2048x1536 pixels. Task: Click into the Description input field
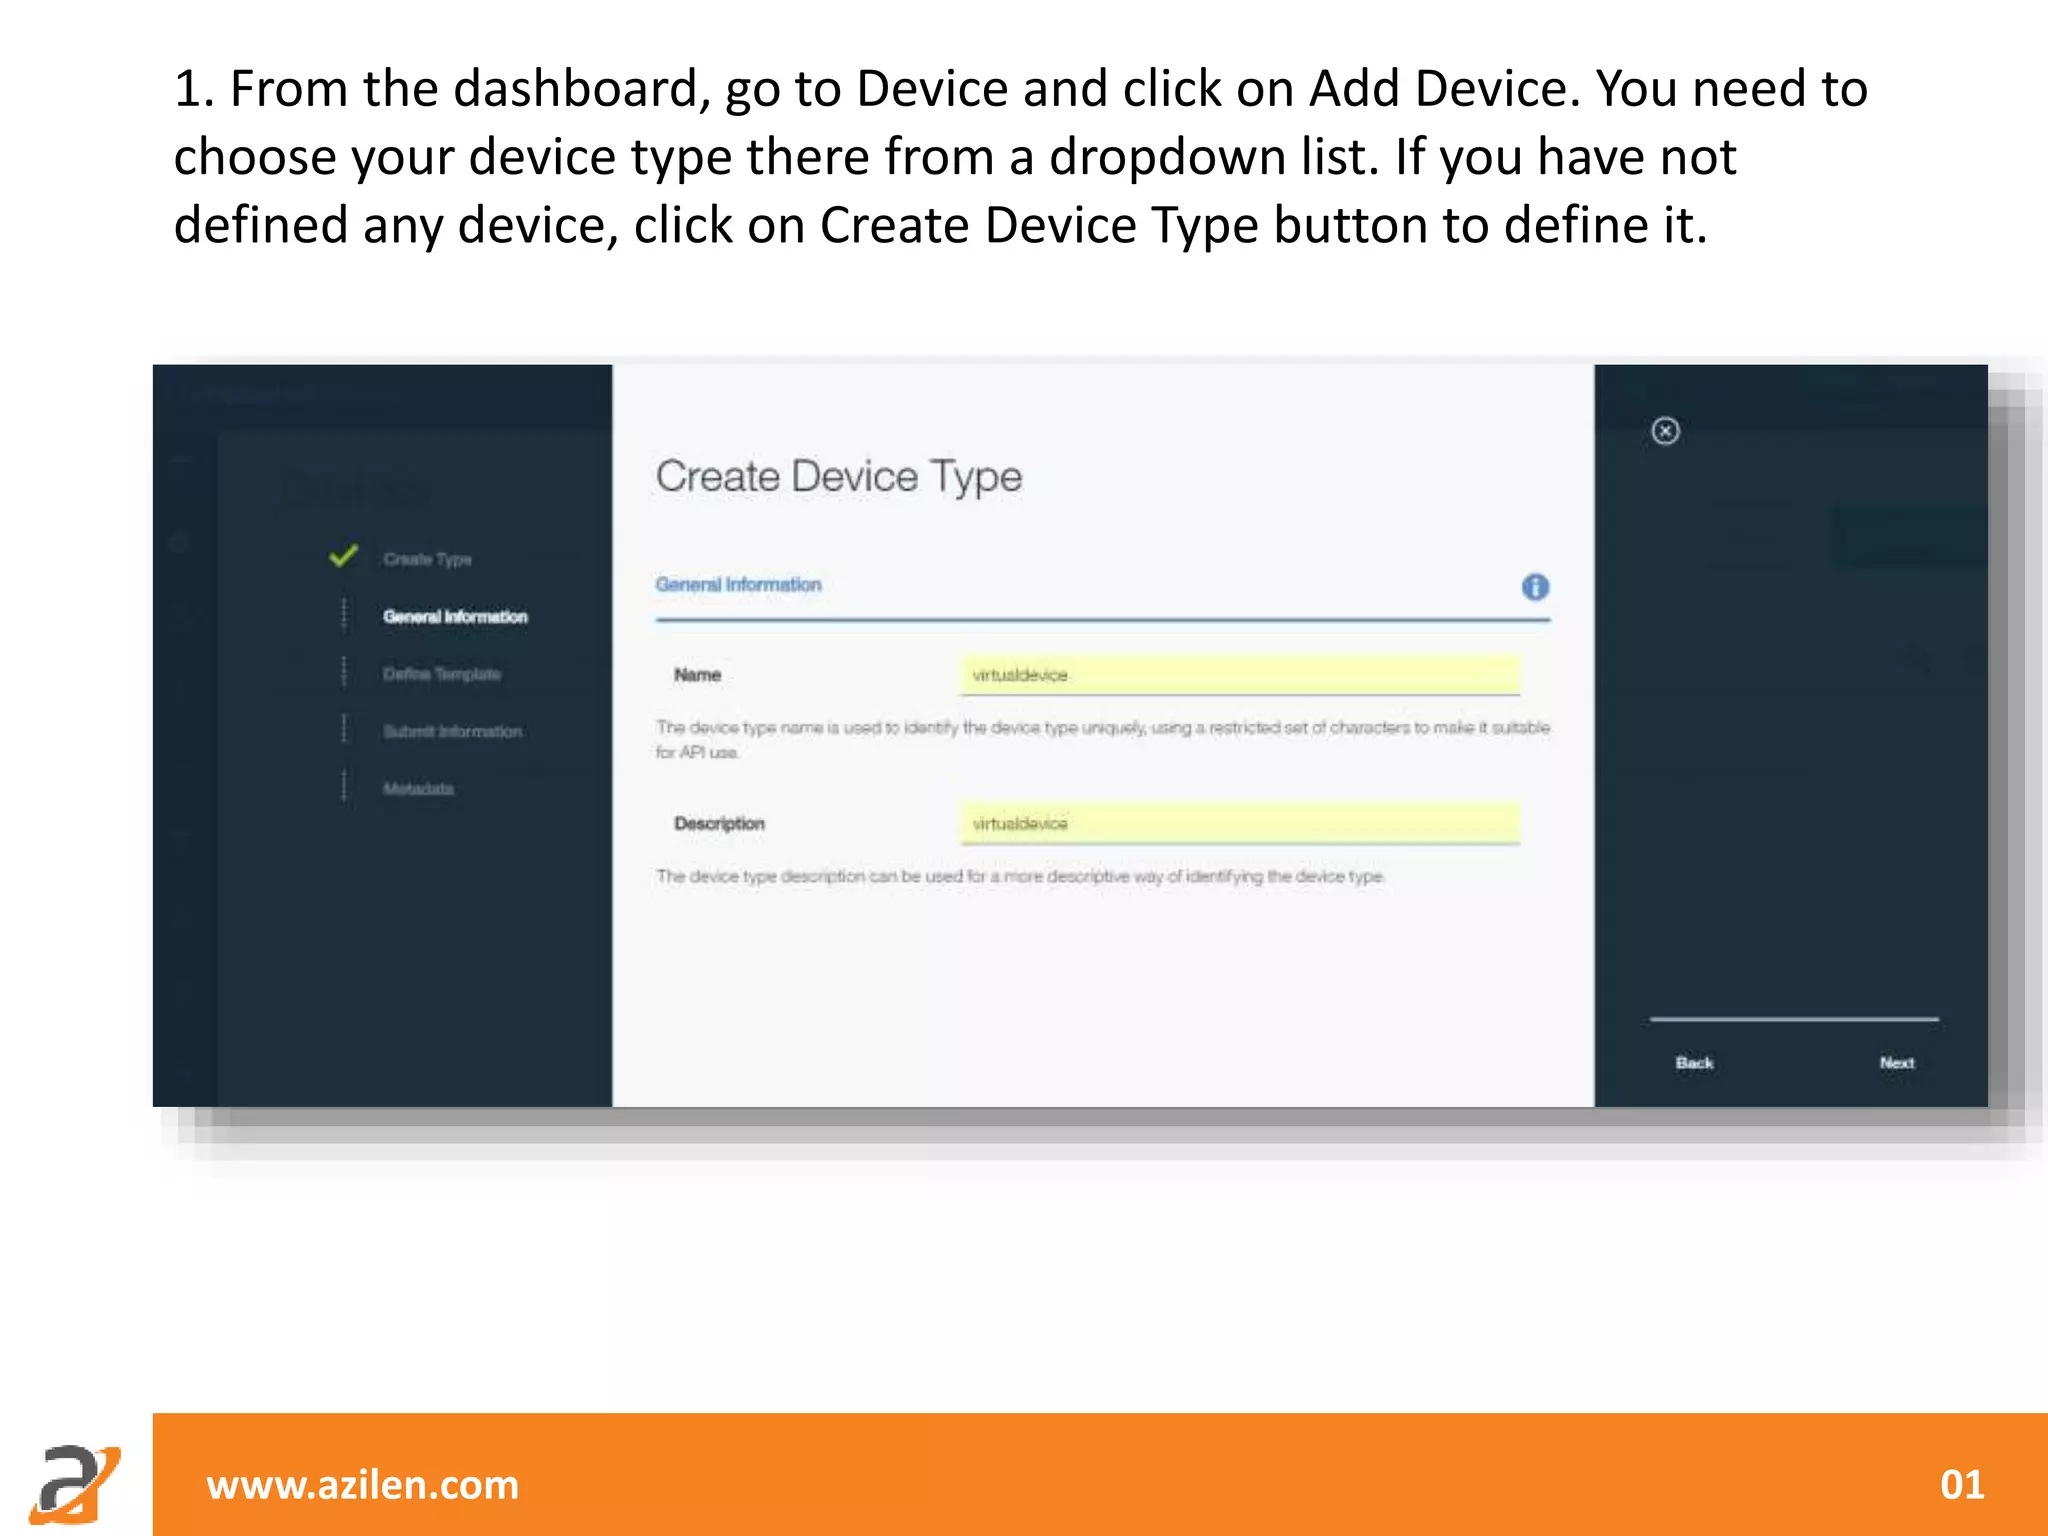(1239, 823)
